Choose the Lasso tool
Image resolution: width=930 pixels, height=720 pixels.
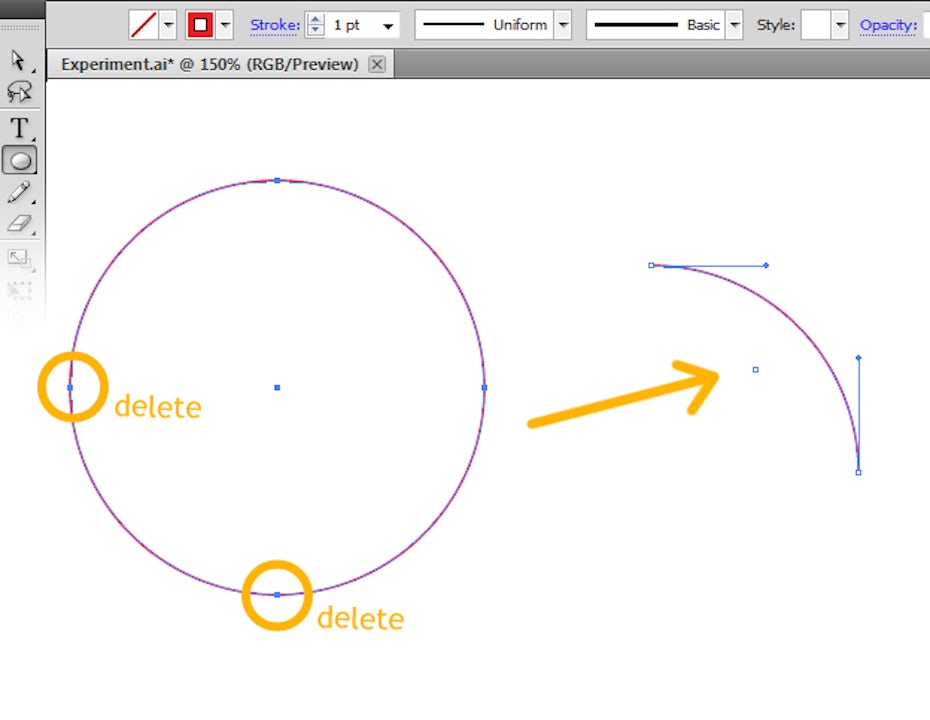(19, 93)
